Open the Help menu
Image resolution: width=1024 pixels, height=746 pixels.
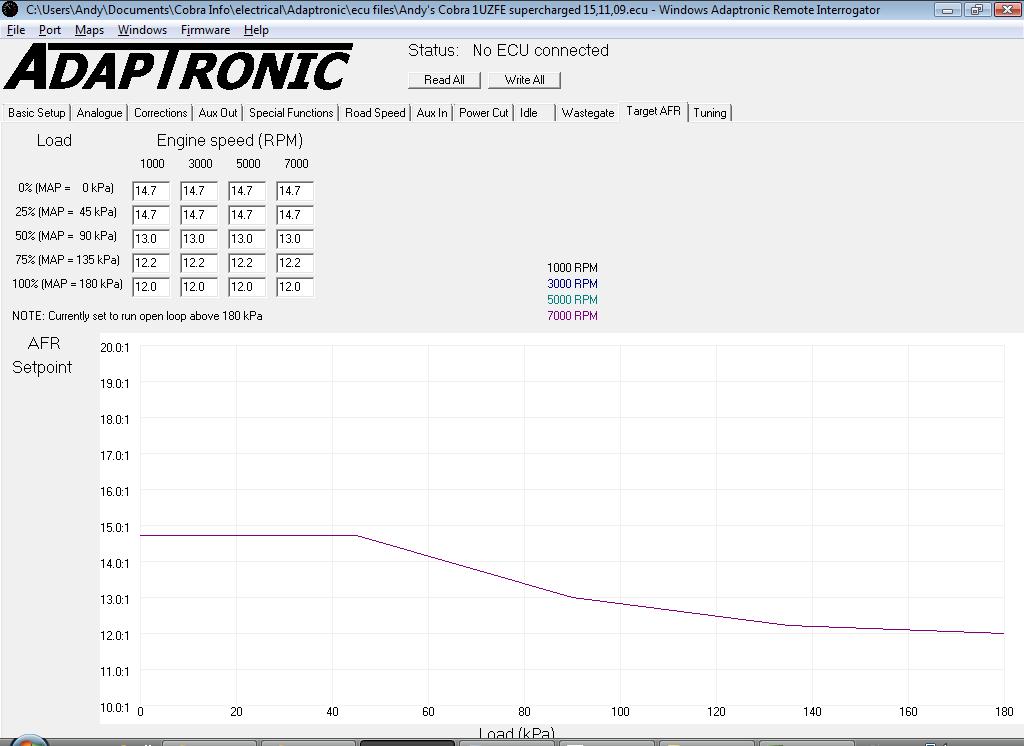(256, 30)
